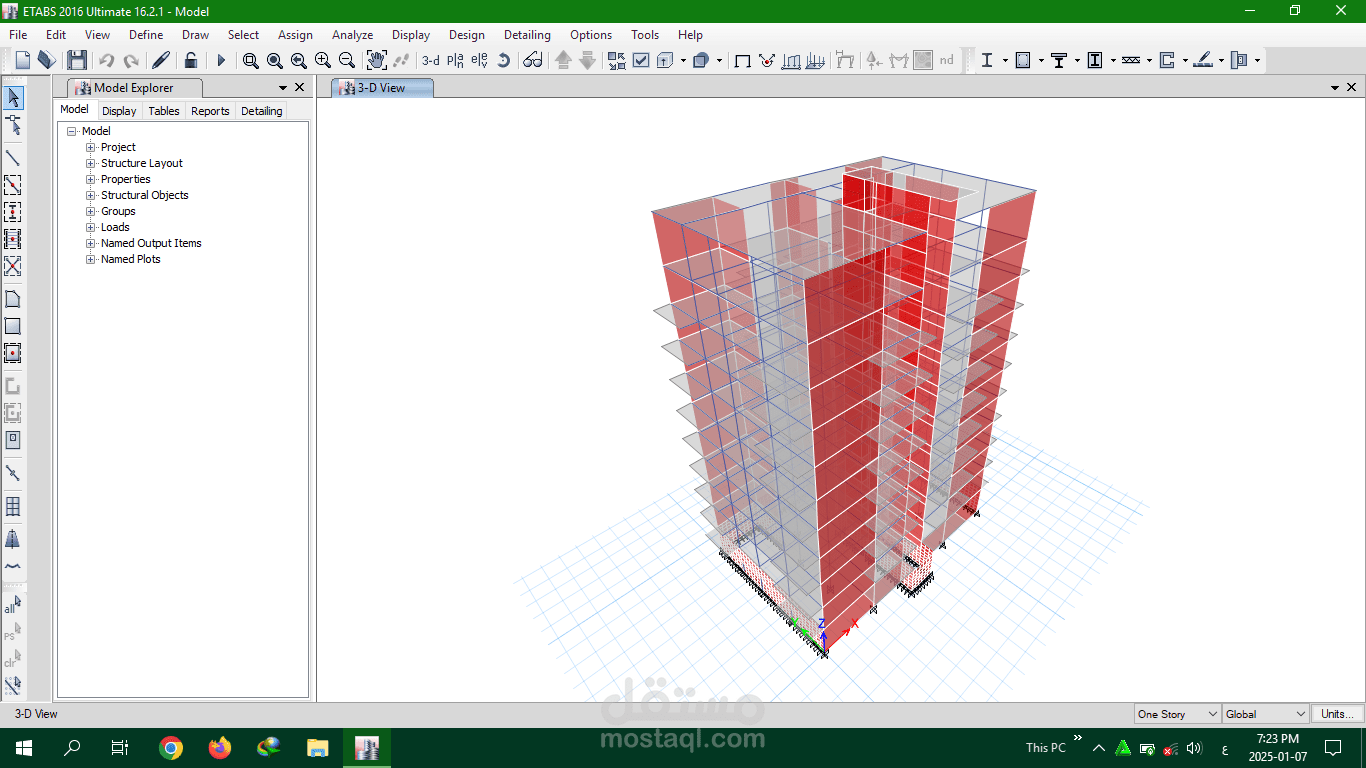Select the Draw Beam line tool in sidebar
Image resolution: width=1366 pixels, height=768 pixels.
point(13,157)
